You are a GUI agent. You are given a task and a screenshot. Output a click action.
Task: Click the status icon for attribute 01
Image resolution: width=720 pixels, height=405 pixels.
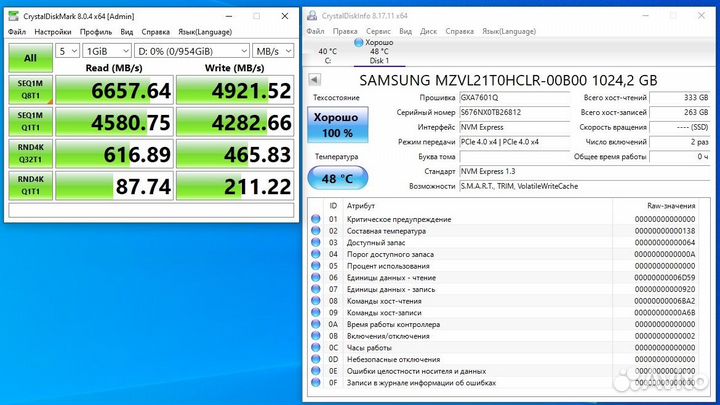(315, 219)
